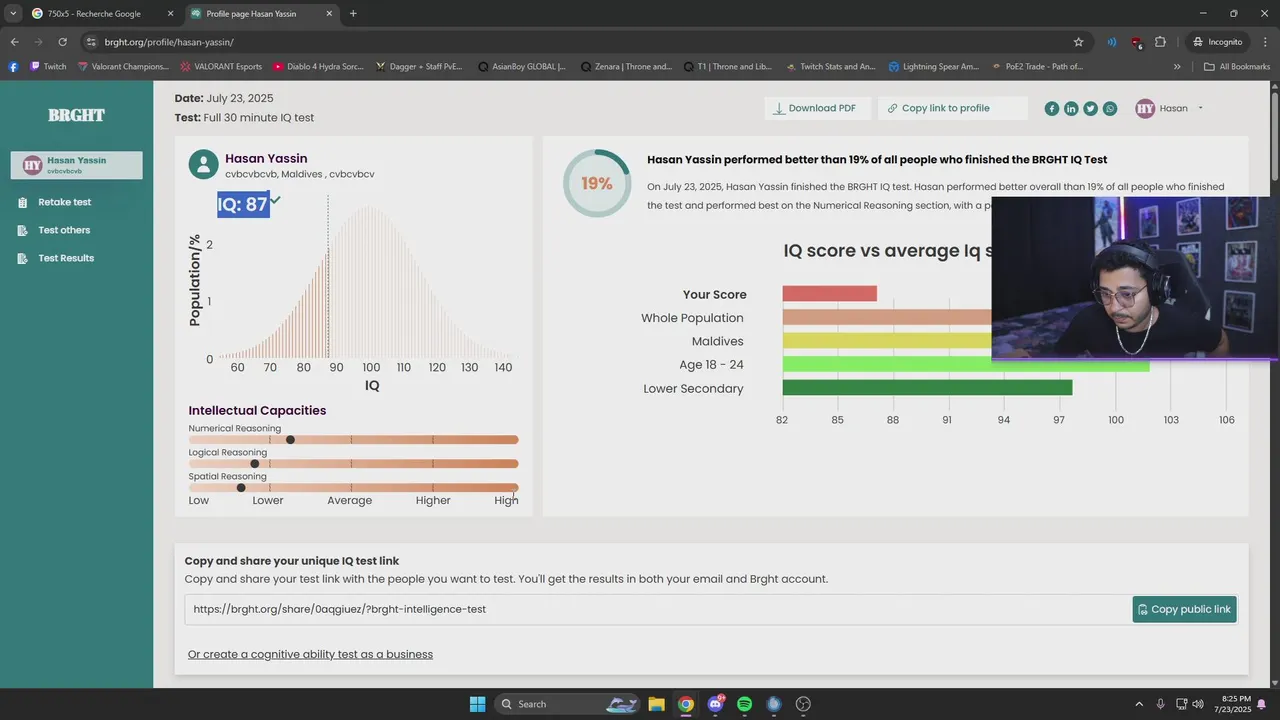Click the Spatial Reasoning slider marker
Image resolution: width=1280 pixels, height=720 pixels.
[x=241, y=488]
